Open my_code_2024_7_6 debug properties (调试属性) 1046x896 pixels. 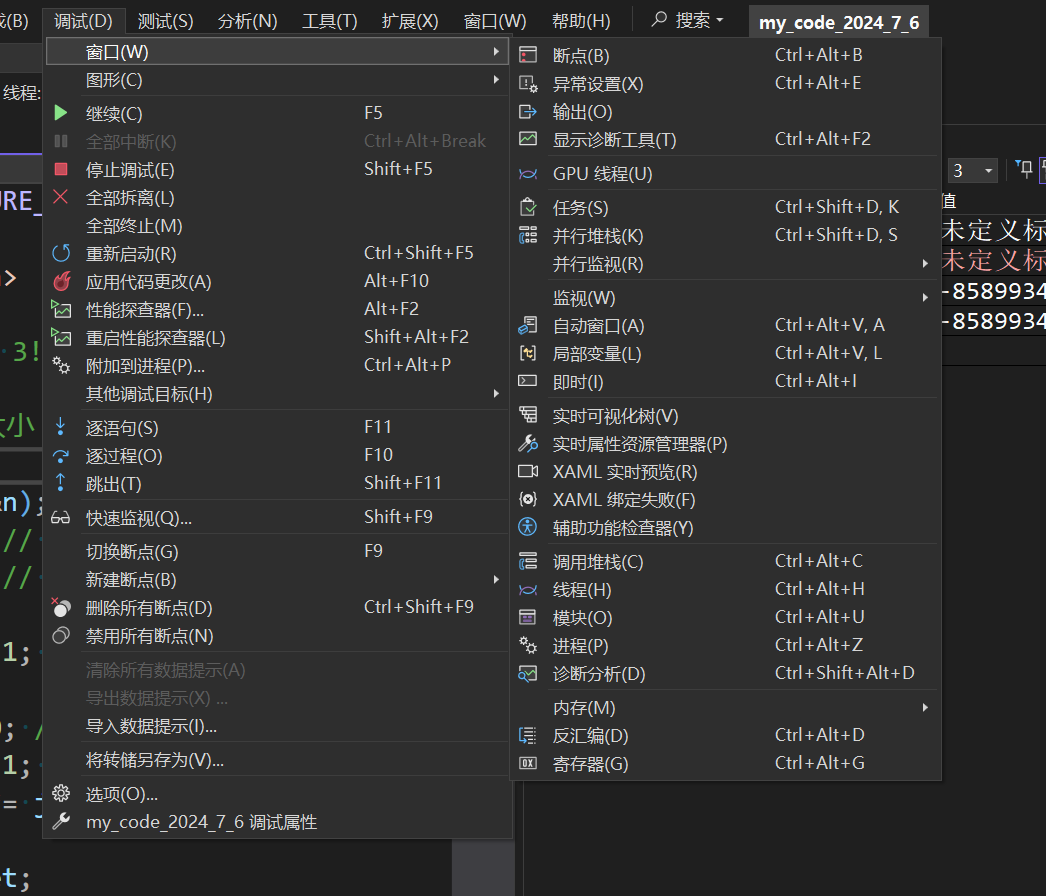click(201, 822)
